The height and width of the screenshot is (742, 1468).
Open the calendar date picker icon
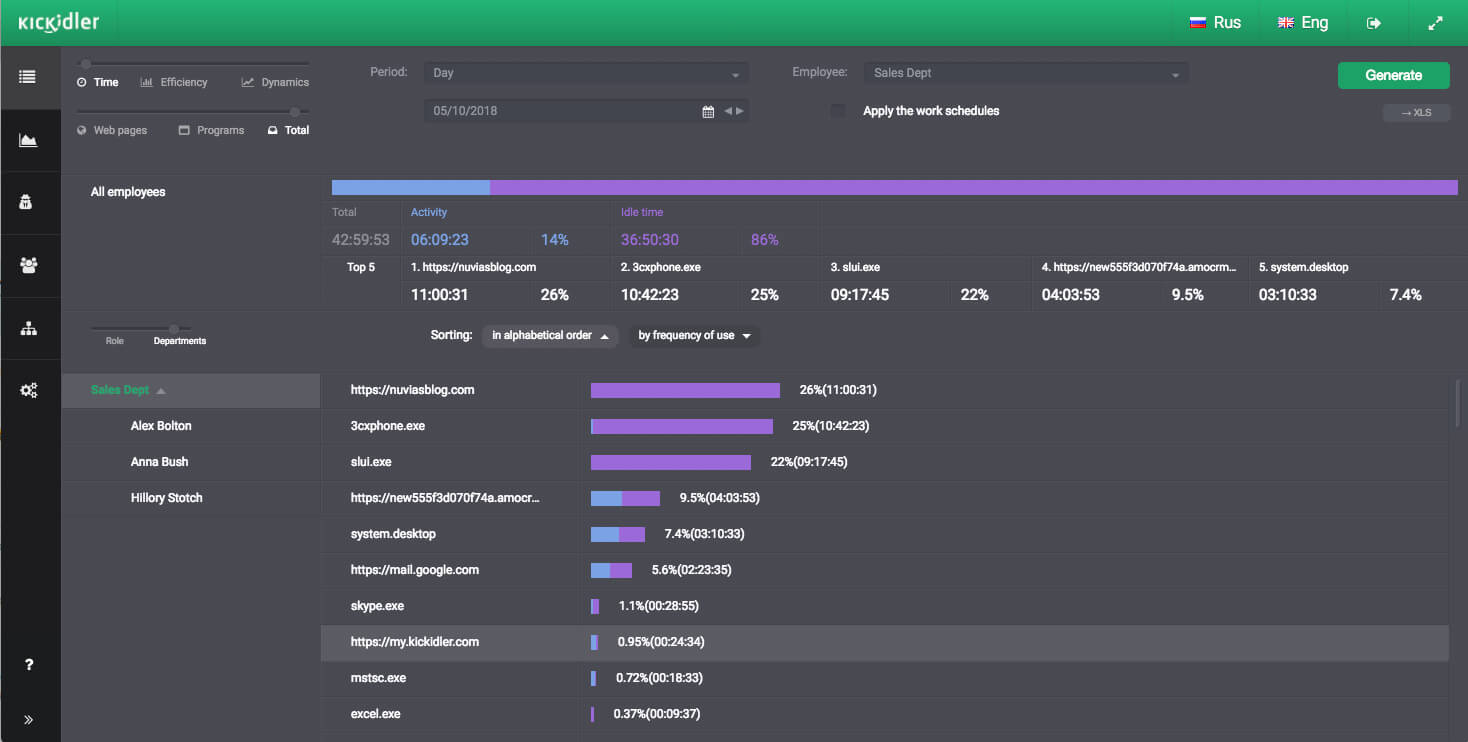(708, 112)
